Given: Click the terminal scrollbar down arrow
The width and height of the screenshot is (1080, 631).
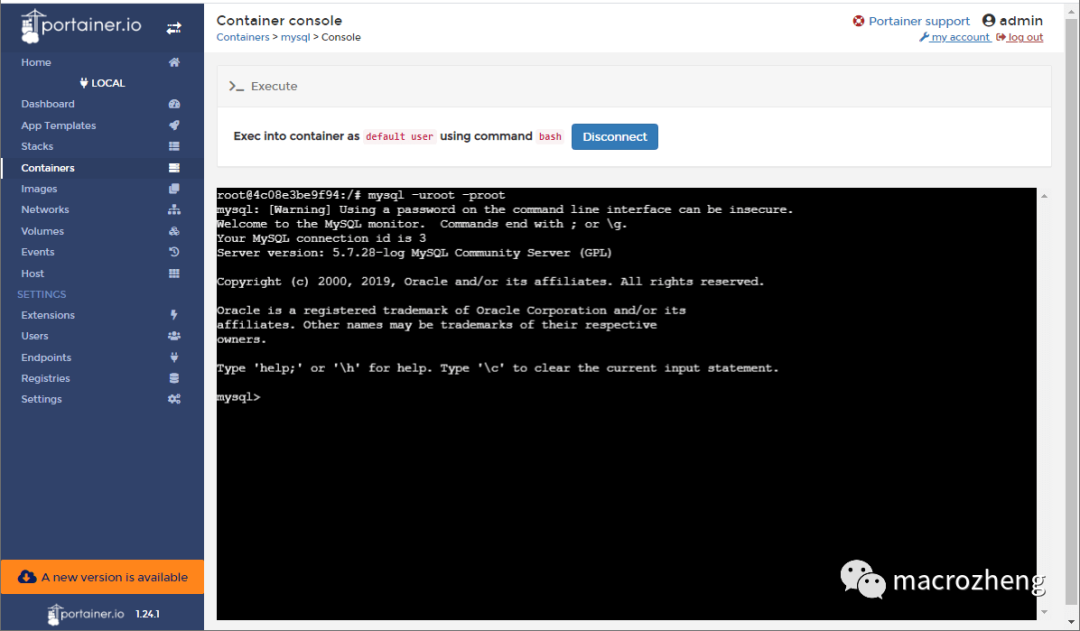Looking at the screenshot, I should point(1044,612).
